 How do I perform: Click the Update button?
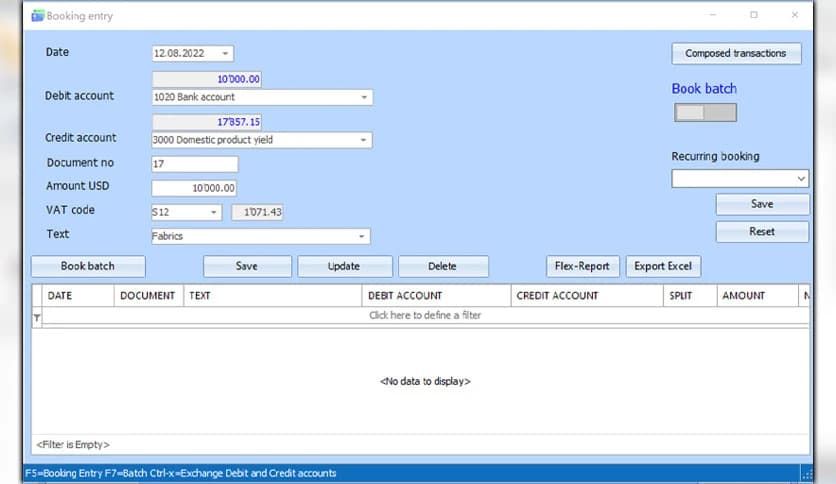tap(344, 266)
